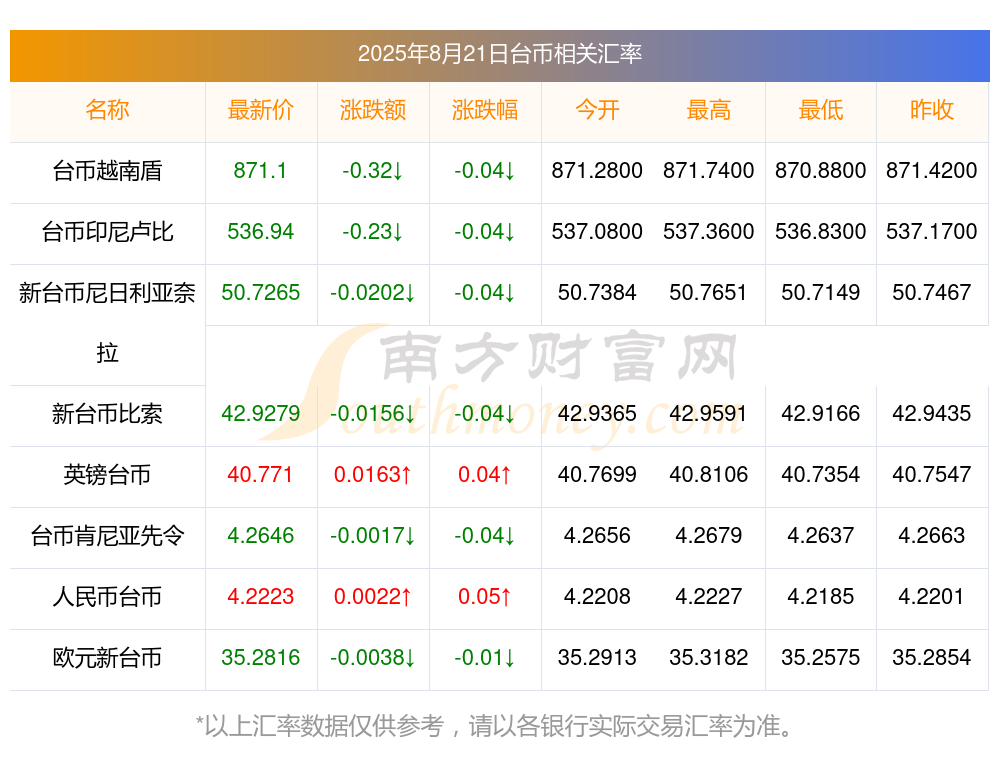
Task: Click the latest price 35.2816
Action: click(260, 658)
